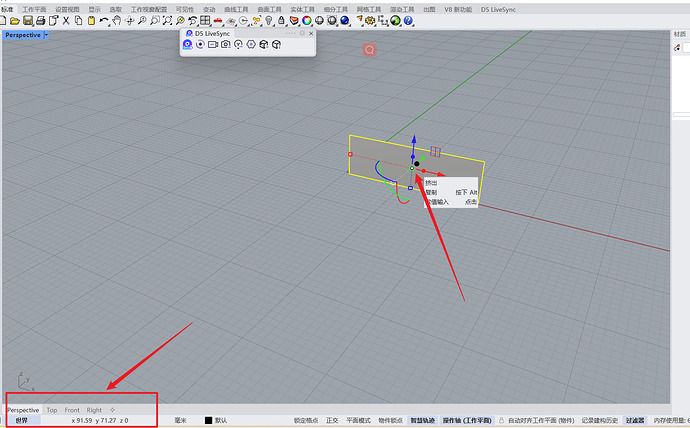
Task: Open the 毫米 units selector in status bar
Action: 181,421
